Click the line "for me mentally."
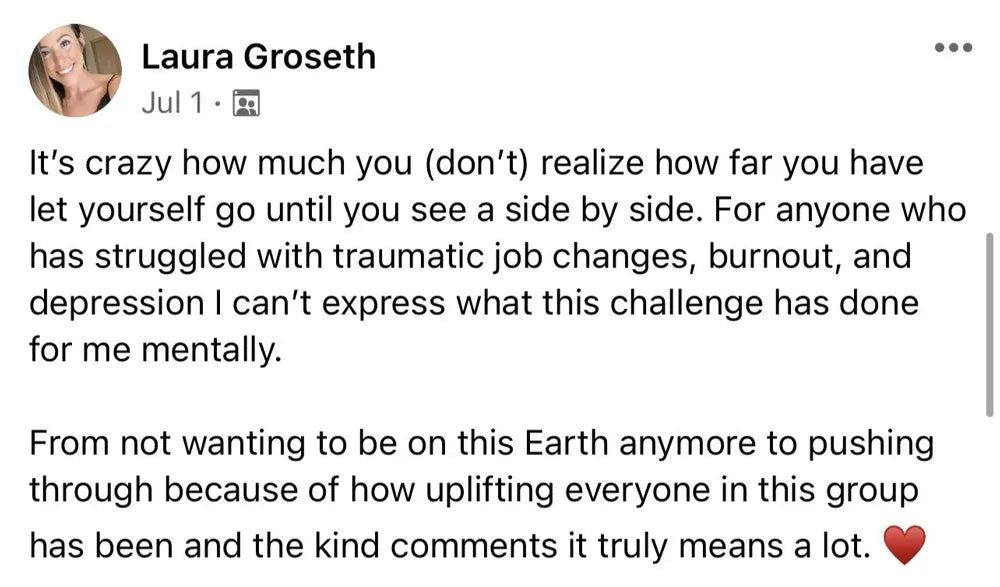 pos(150,350)
